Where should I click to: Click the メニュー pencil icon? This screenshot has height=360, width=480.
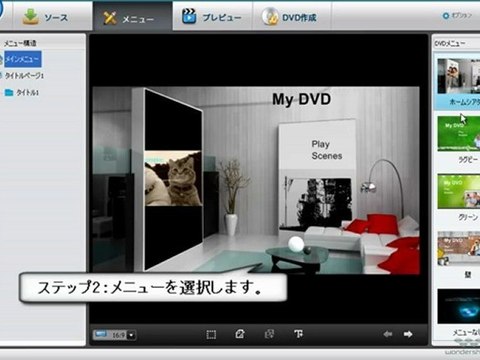tap(110, 18)
